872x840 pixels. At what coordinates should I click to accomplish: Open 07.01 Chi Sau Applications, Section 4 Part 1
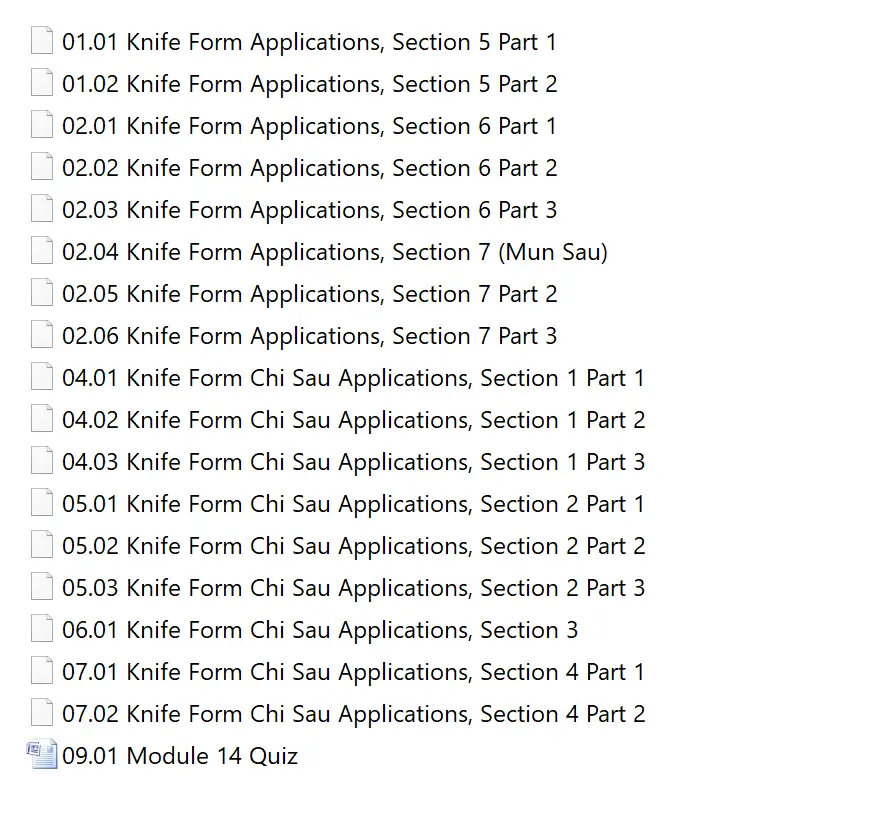[x=353, y=672]
